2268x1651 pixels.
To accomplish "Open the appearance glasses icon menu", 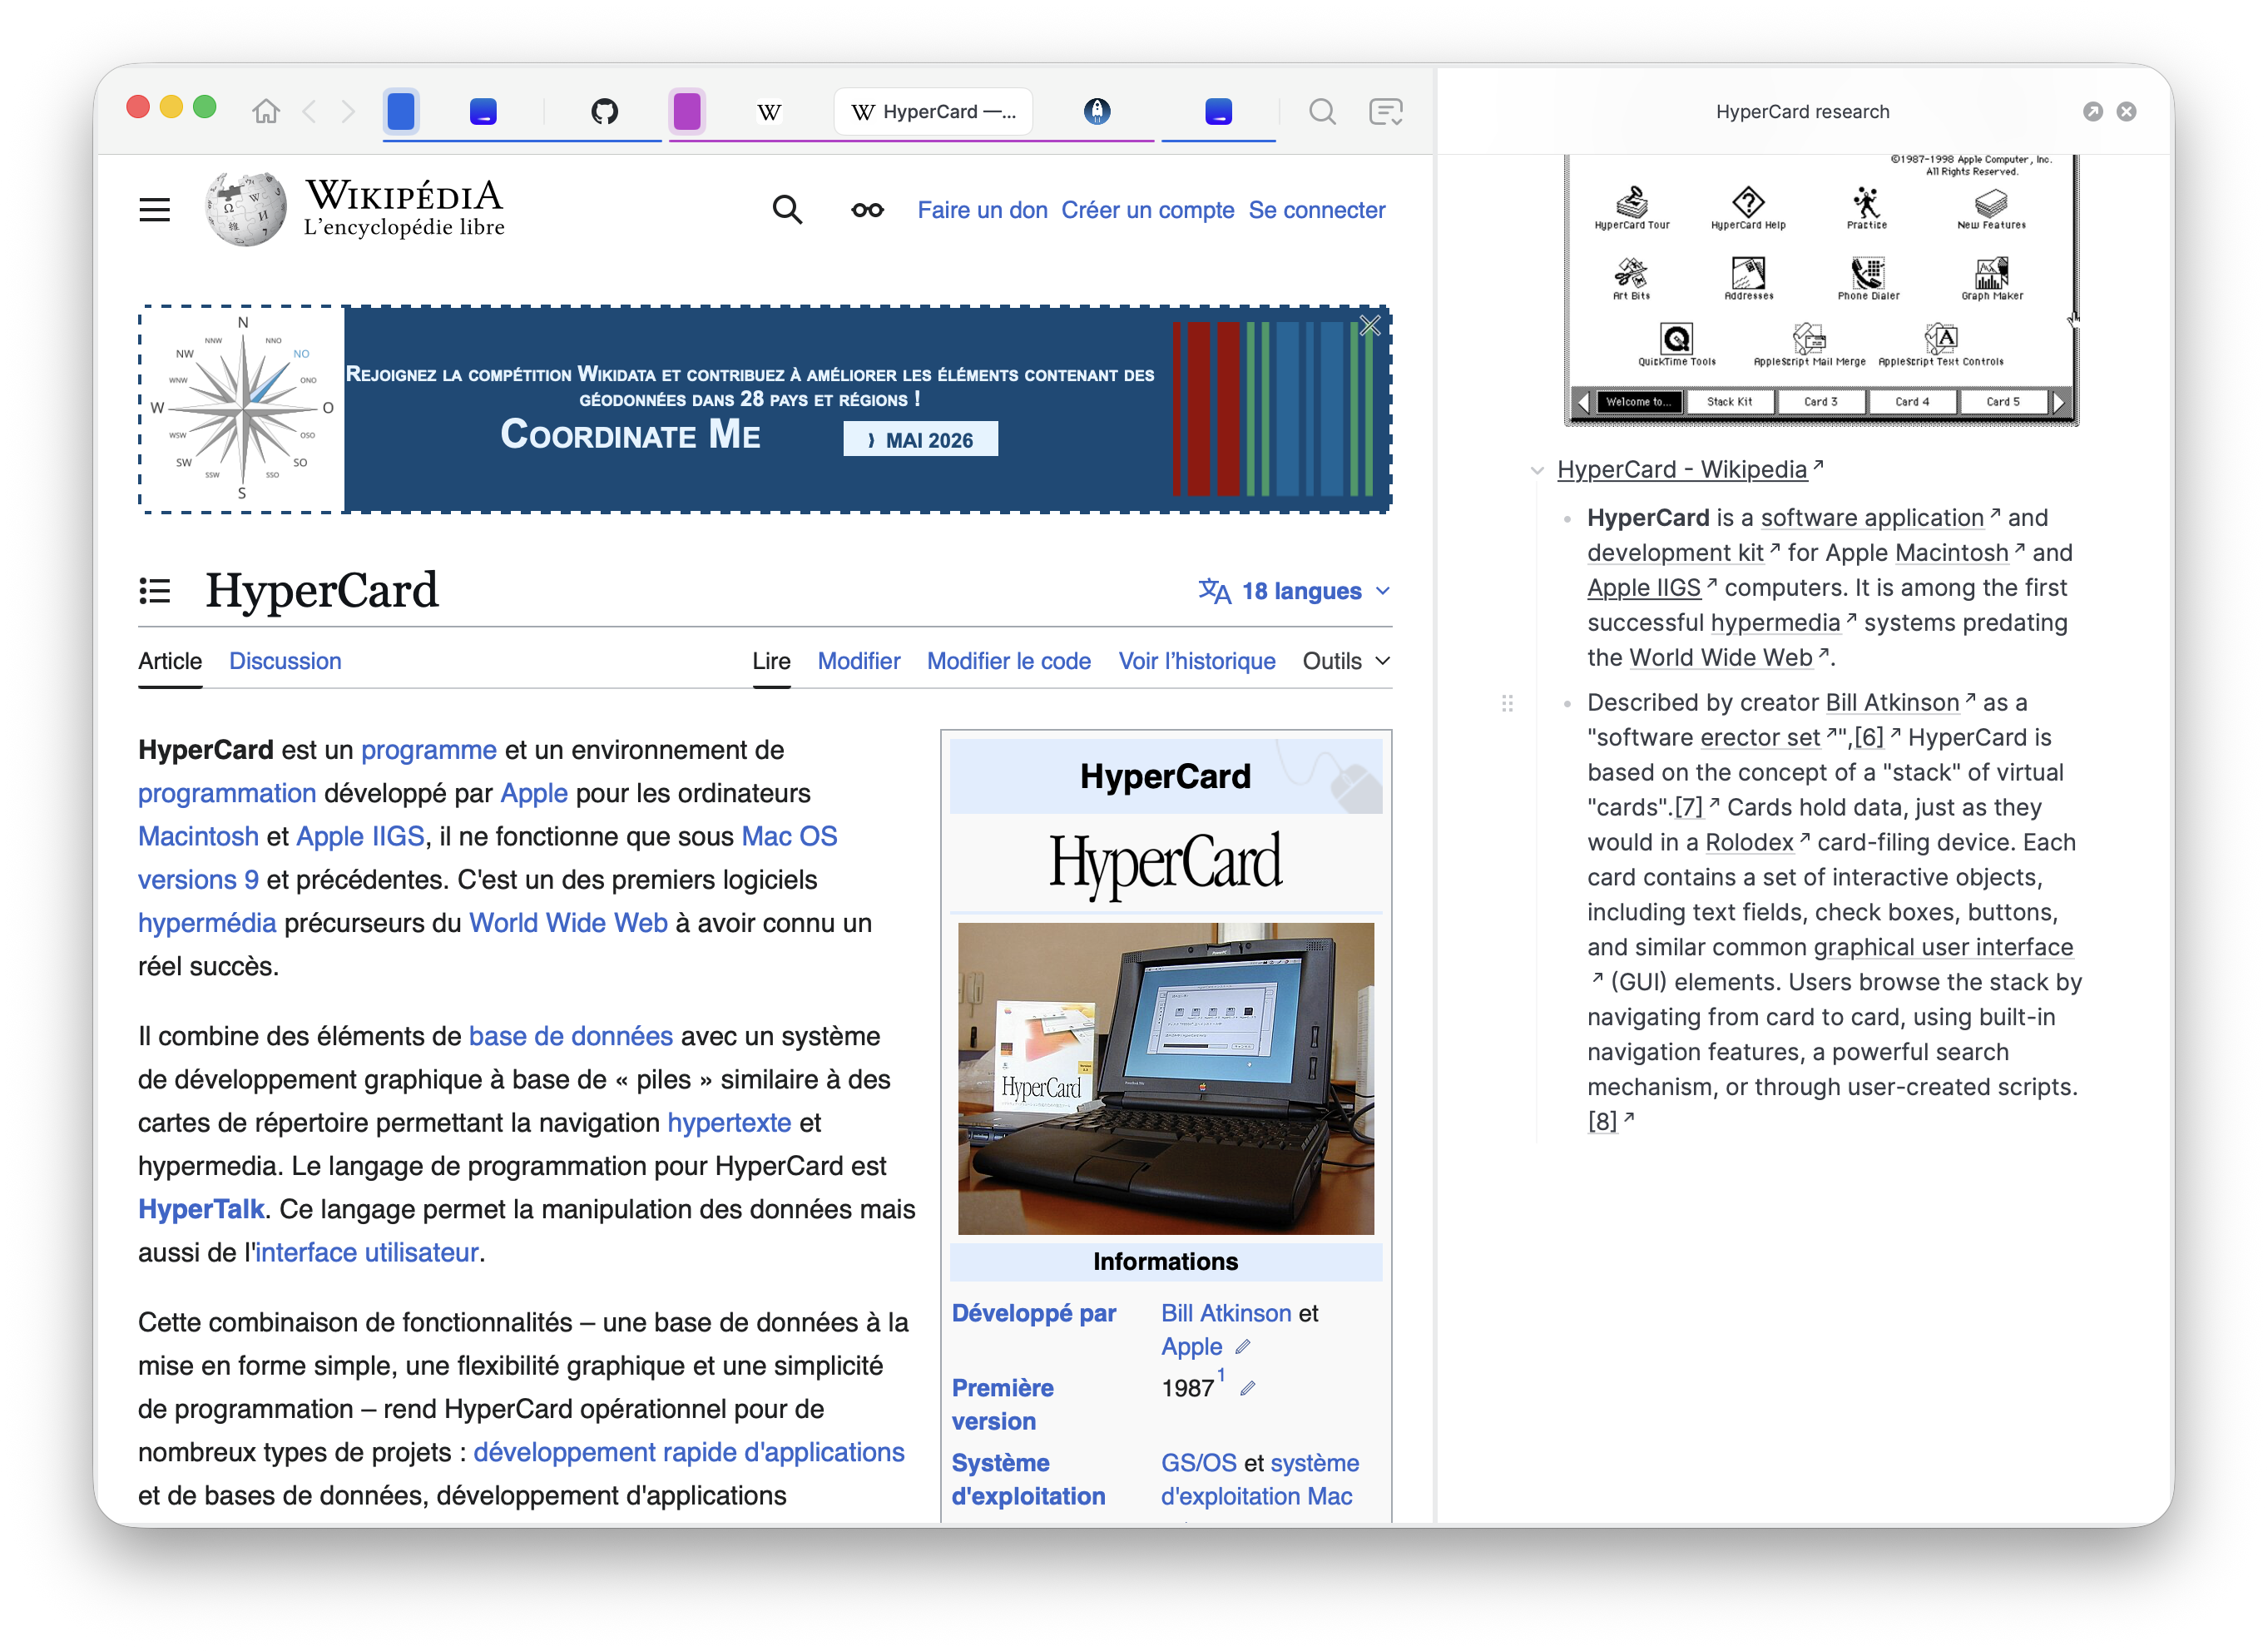I will pyautogui.click(x=867, y=210).
